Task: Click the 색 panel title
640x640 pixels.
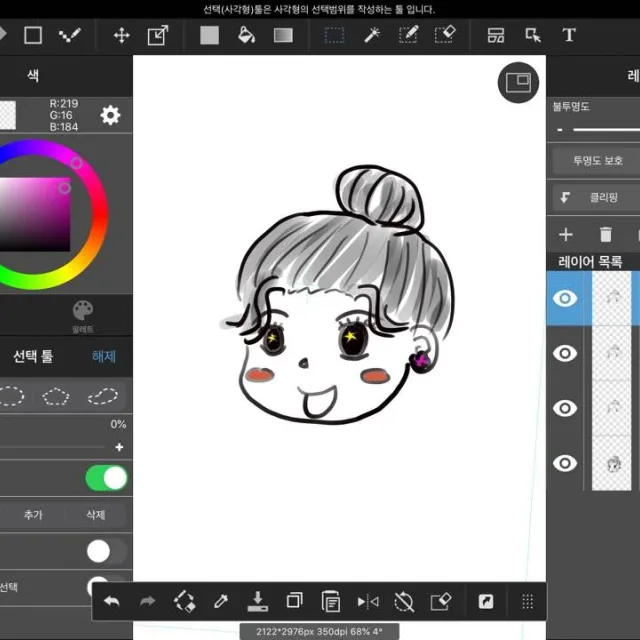Action: tap(33, 76)
